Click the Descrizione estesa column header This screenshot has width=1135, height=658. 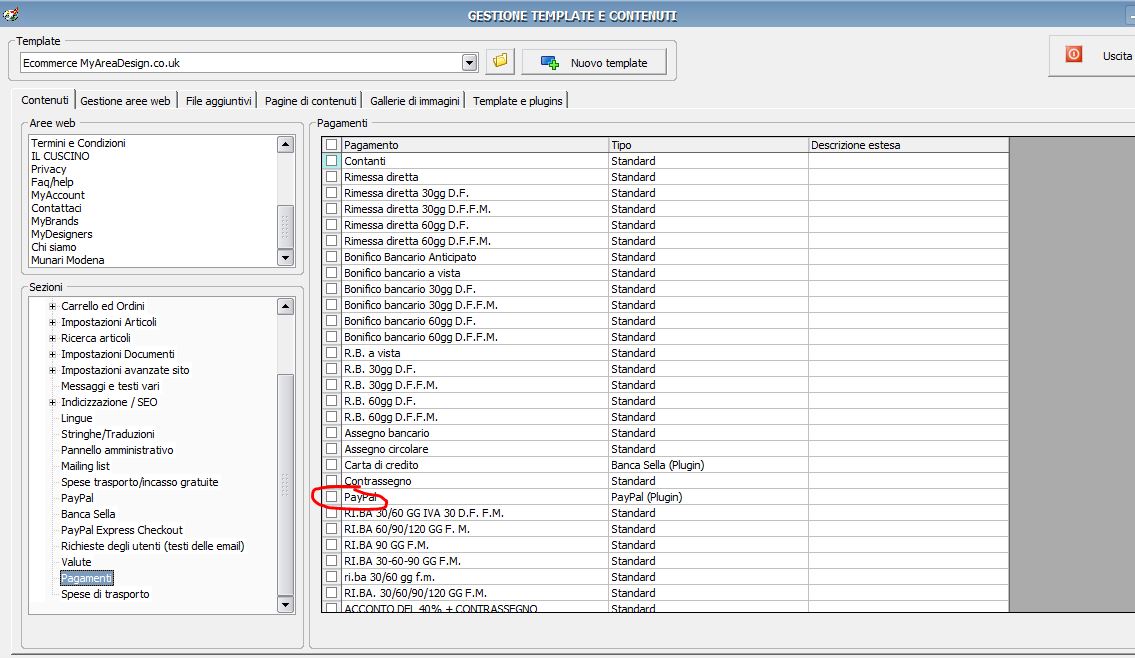tap(908, 145)
